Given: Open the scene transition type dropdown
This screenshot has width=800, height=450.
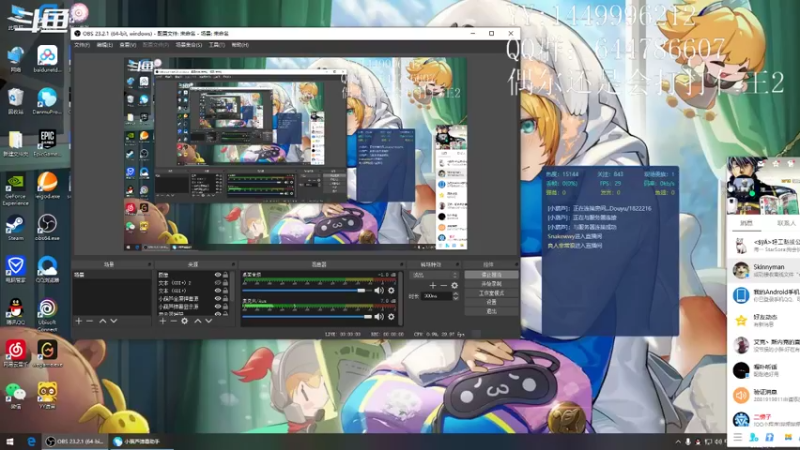Looking at the screenshot, I should 434,275.
